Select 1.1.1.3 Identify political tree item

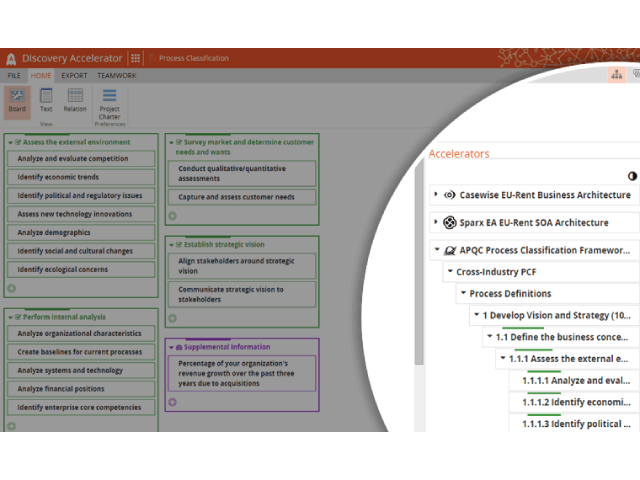pyautogui.click(x=574, y=424)
